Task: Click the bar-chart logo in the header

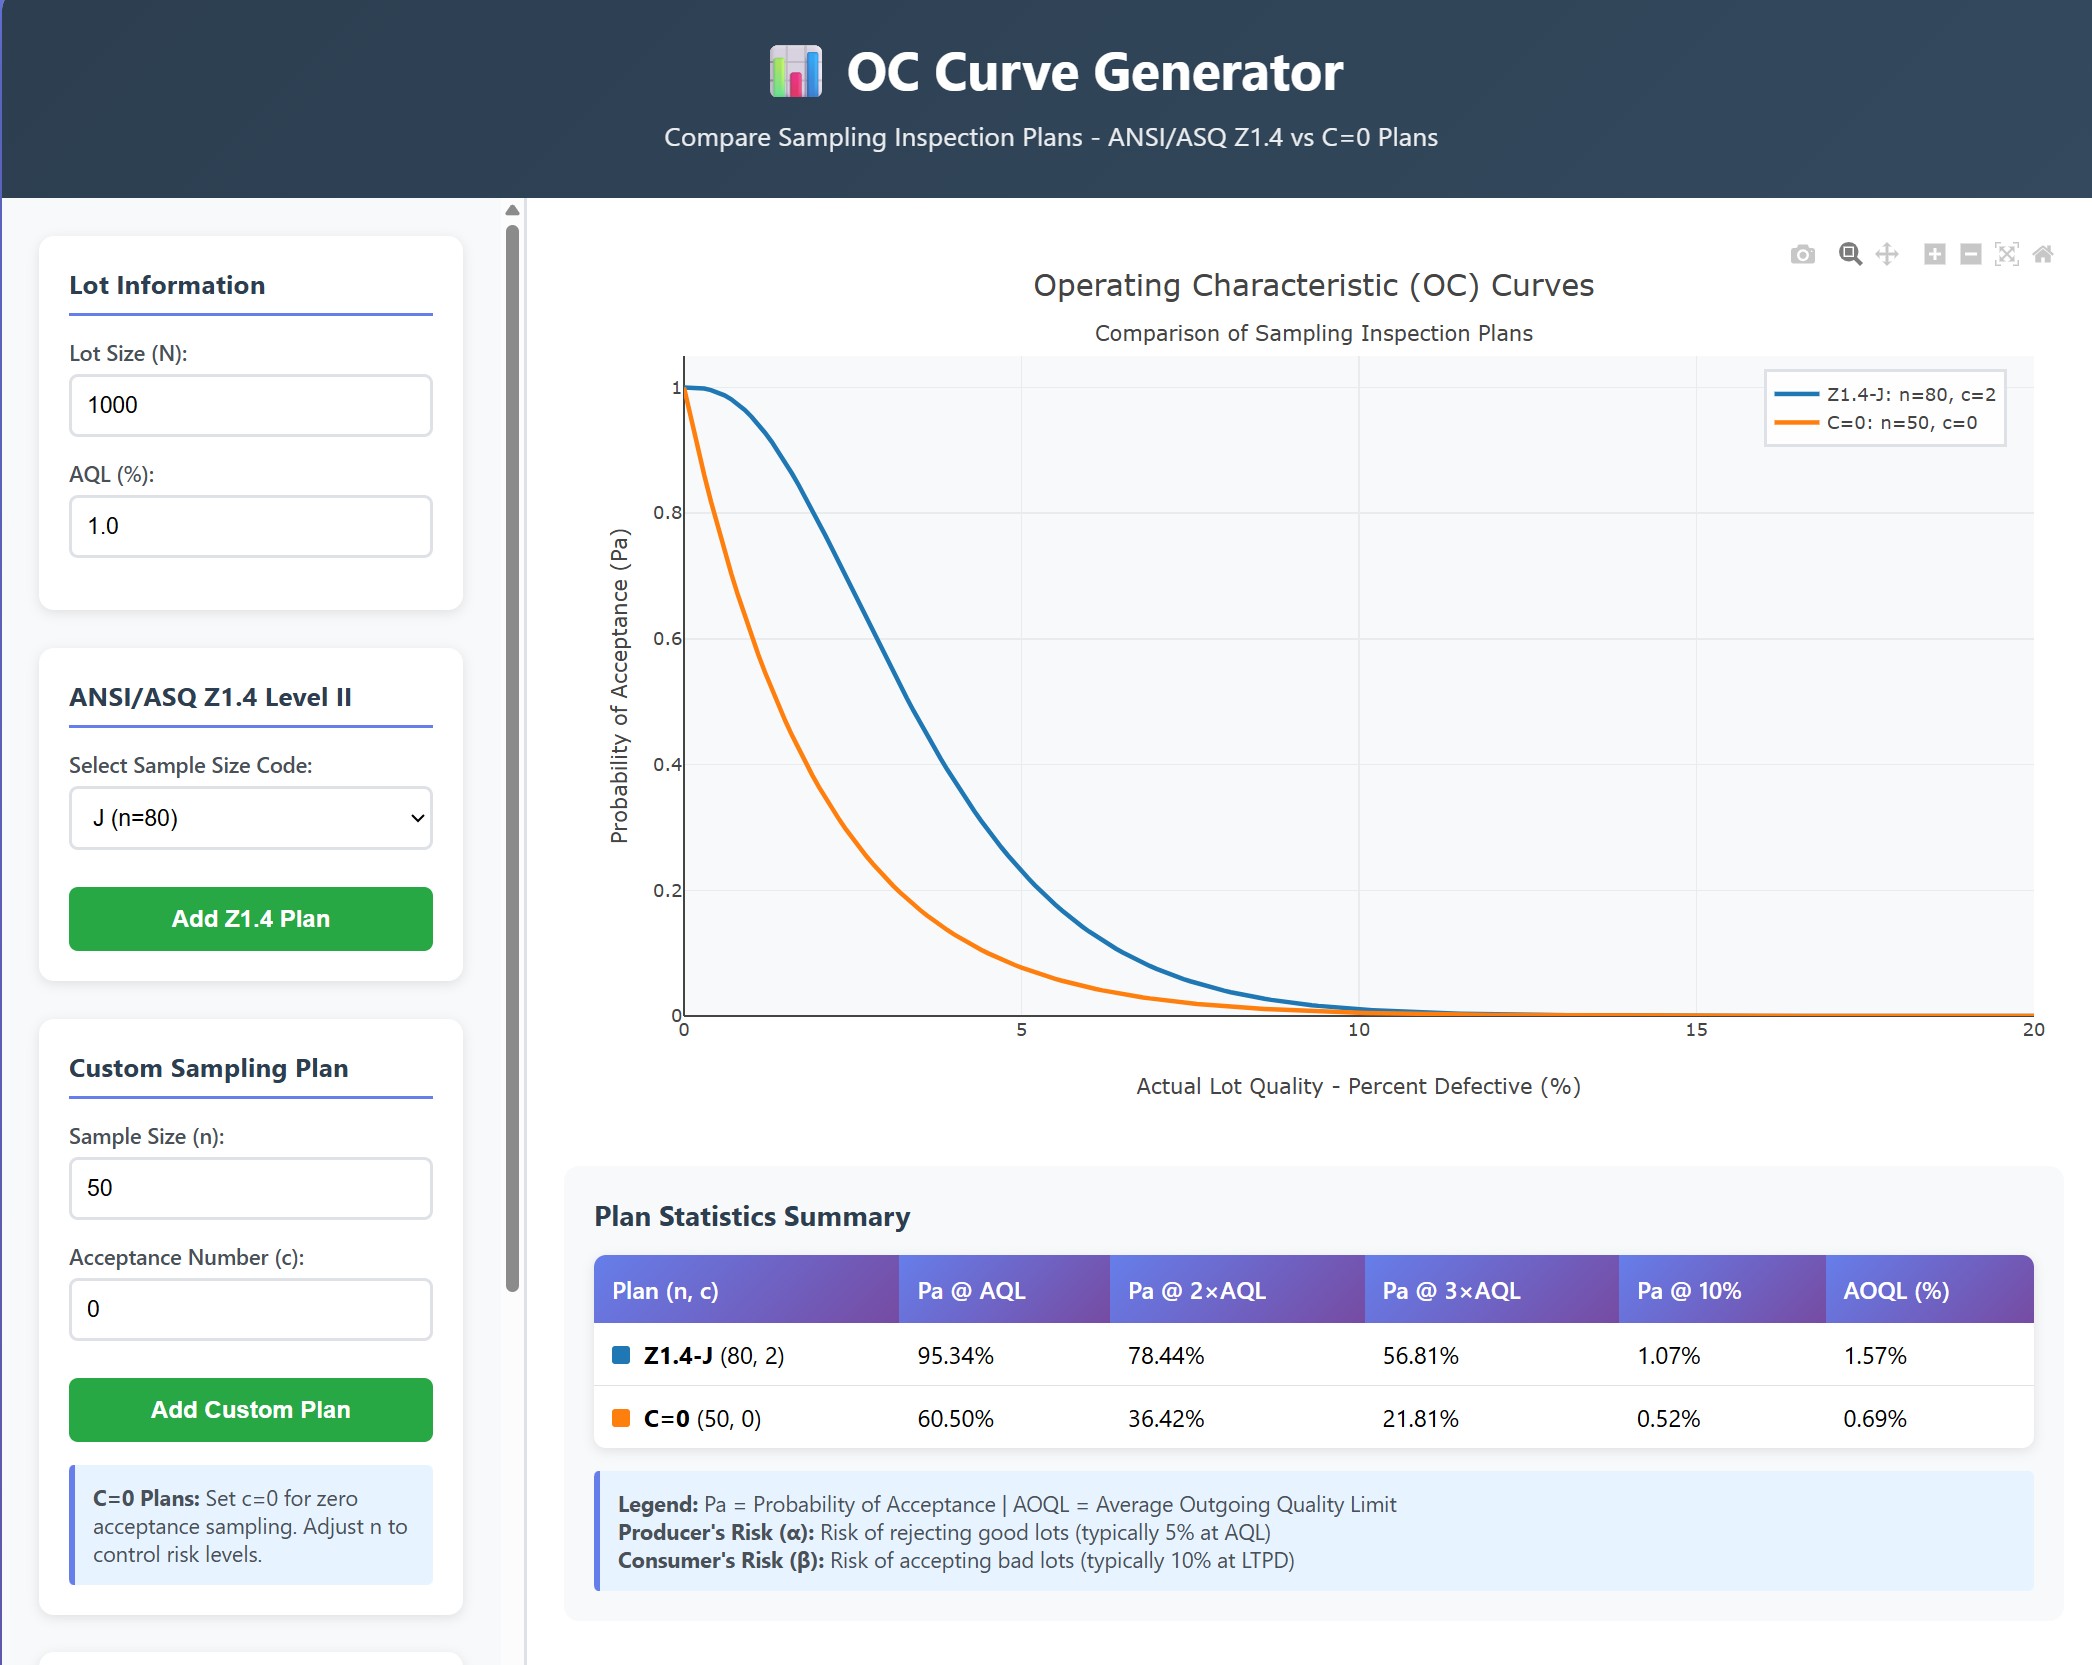Action: point(794,70)
